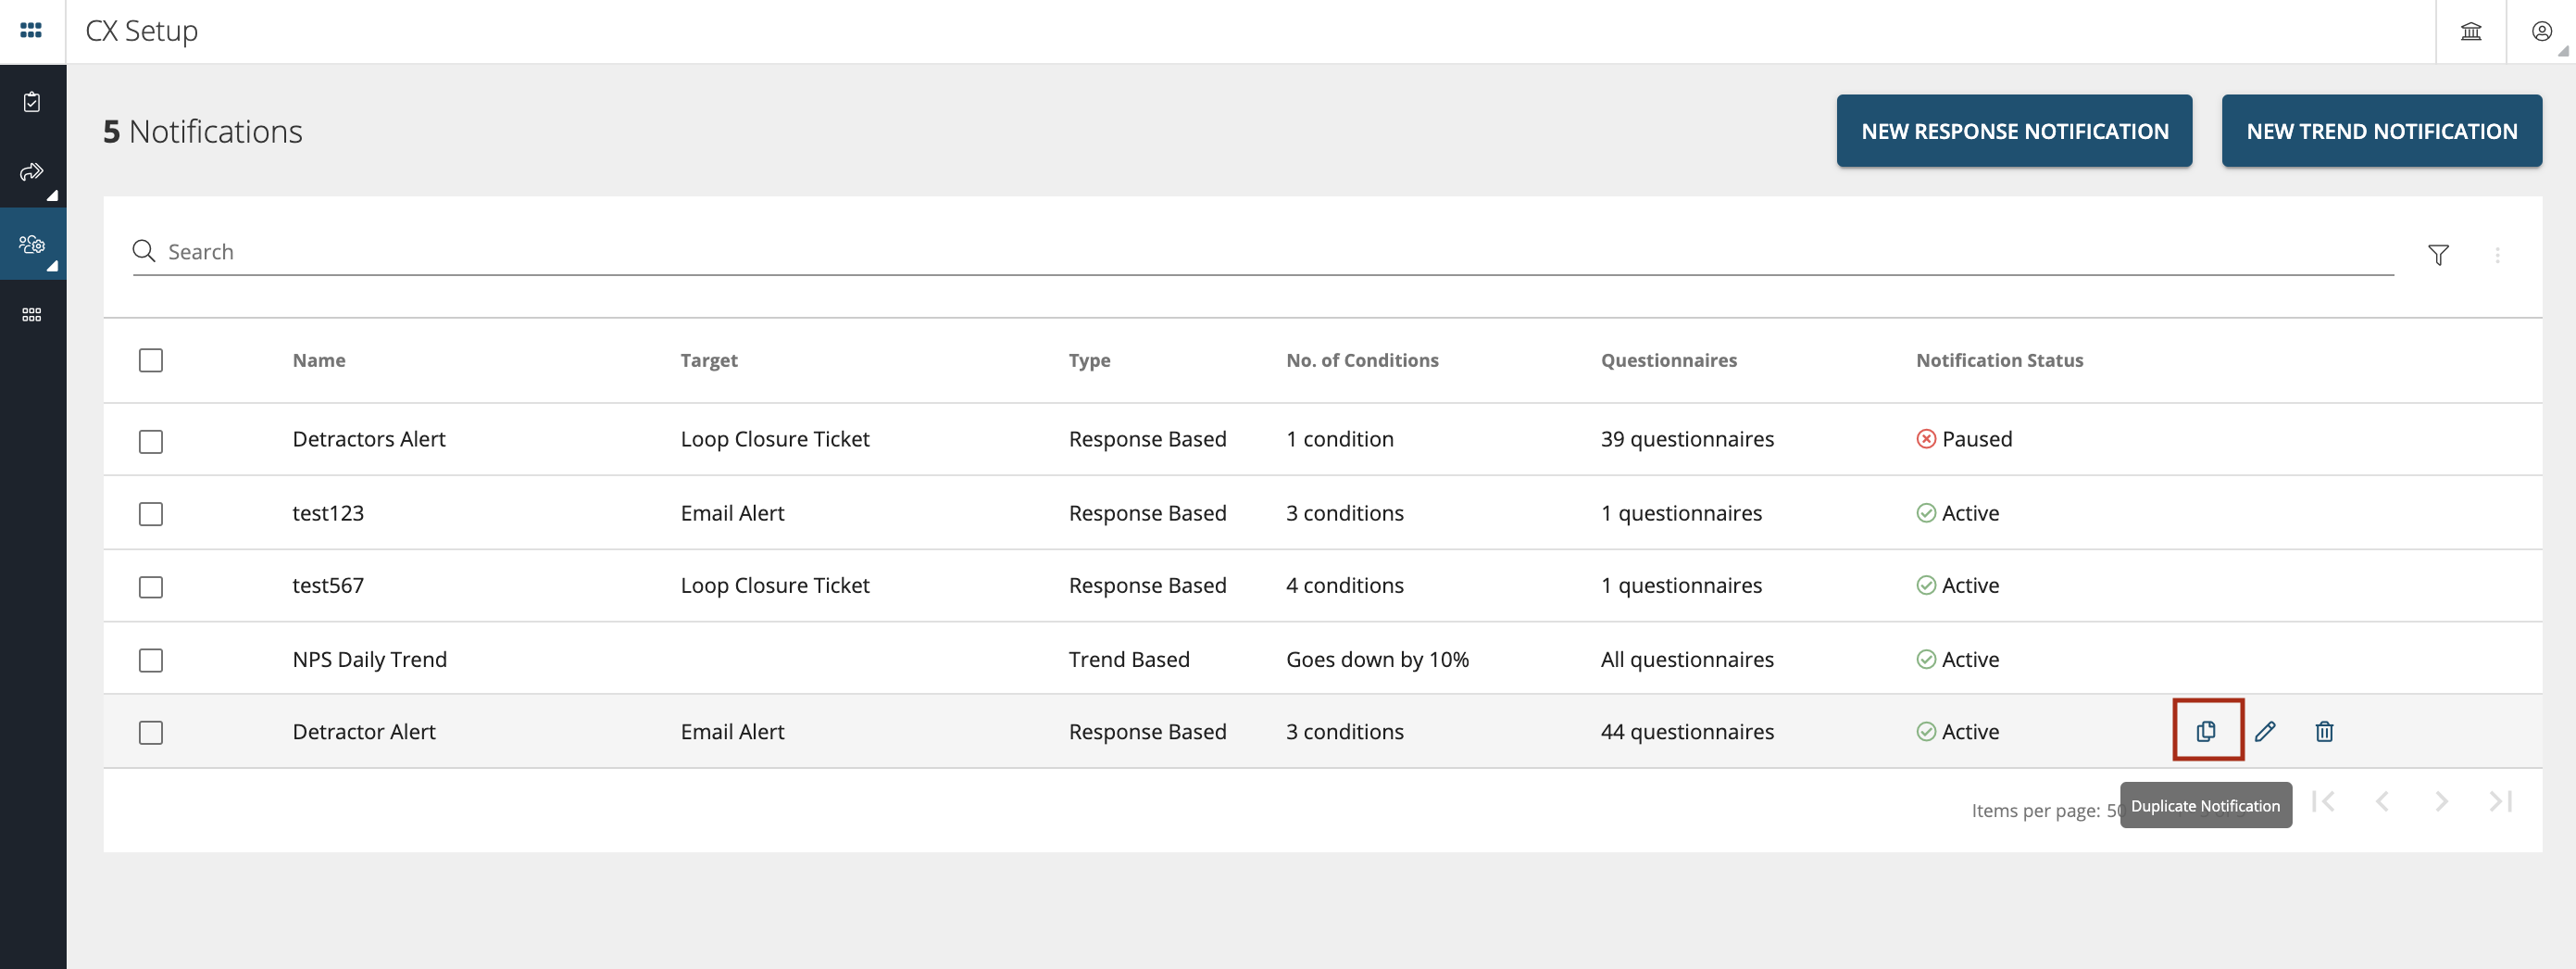
Task: Sort by Notification Status header
Action: click(x=1999, y=360)
